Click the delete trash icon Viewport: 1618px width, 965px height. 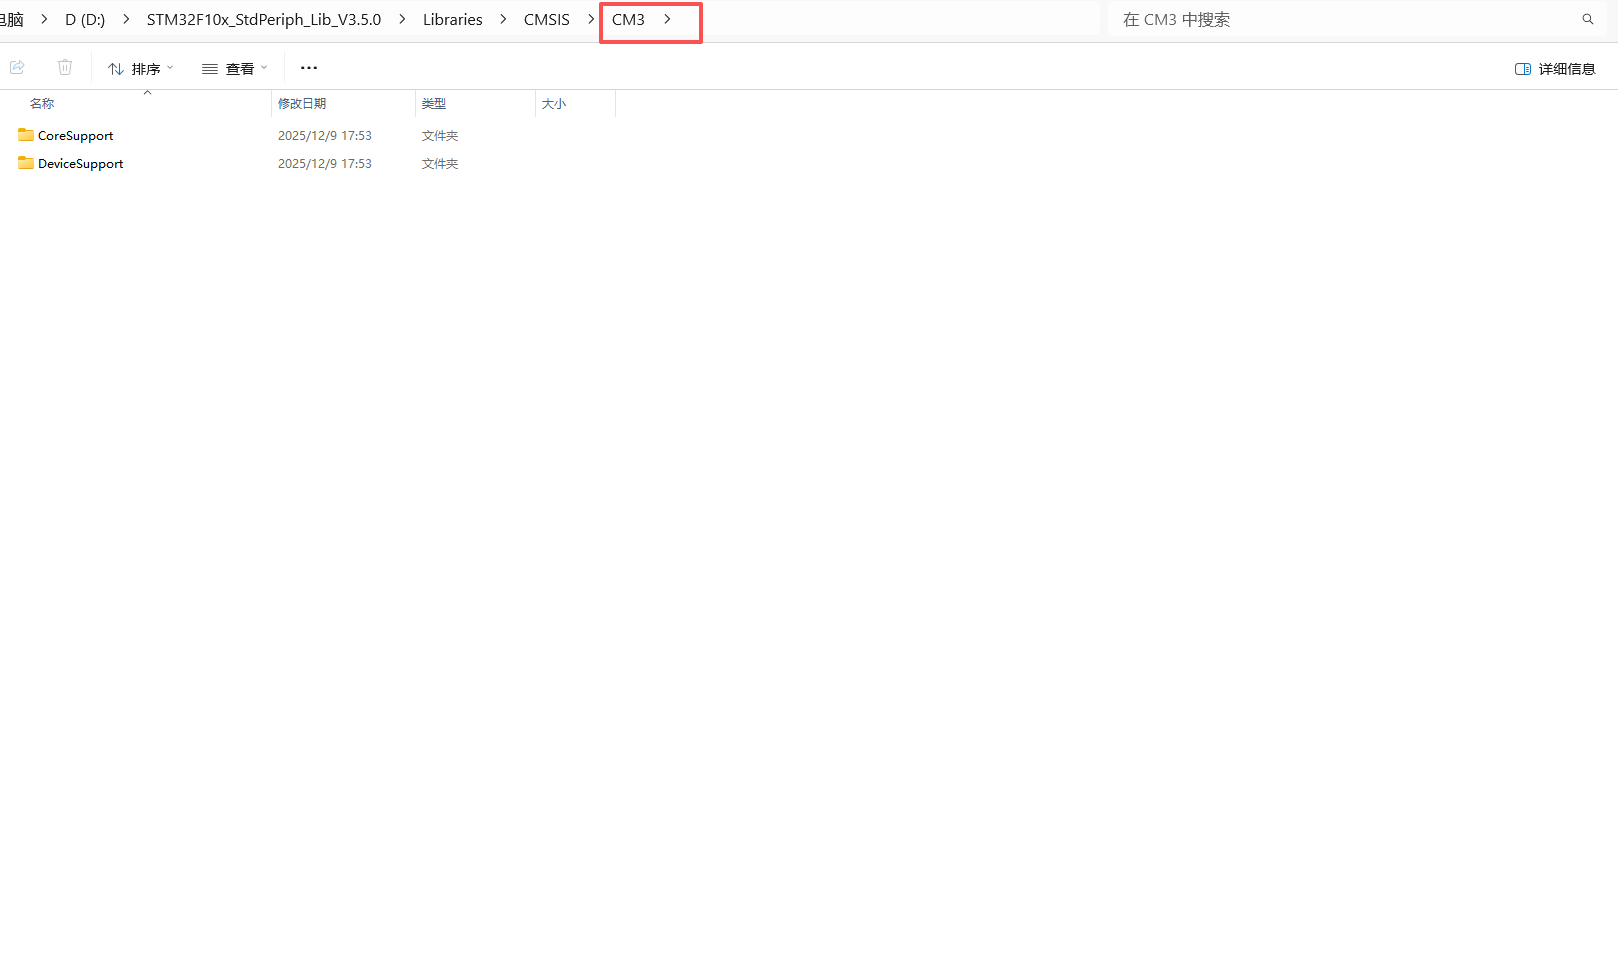[65, 67]
